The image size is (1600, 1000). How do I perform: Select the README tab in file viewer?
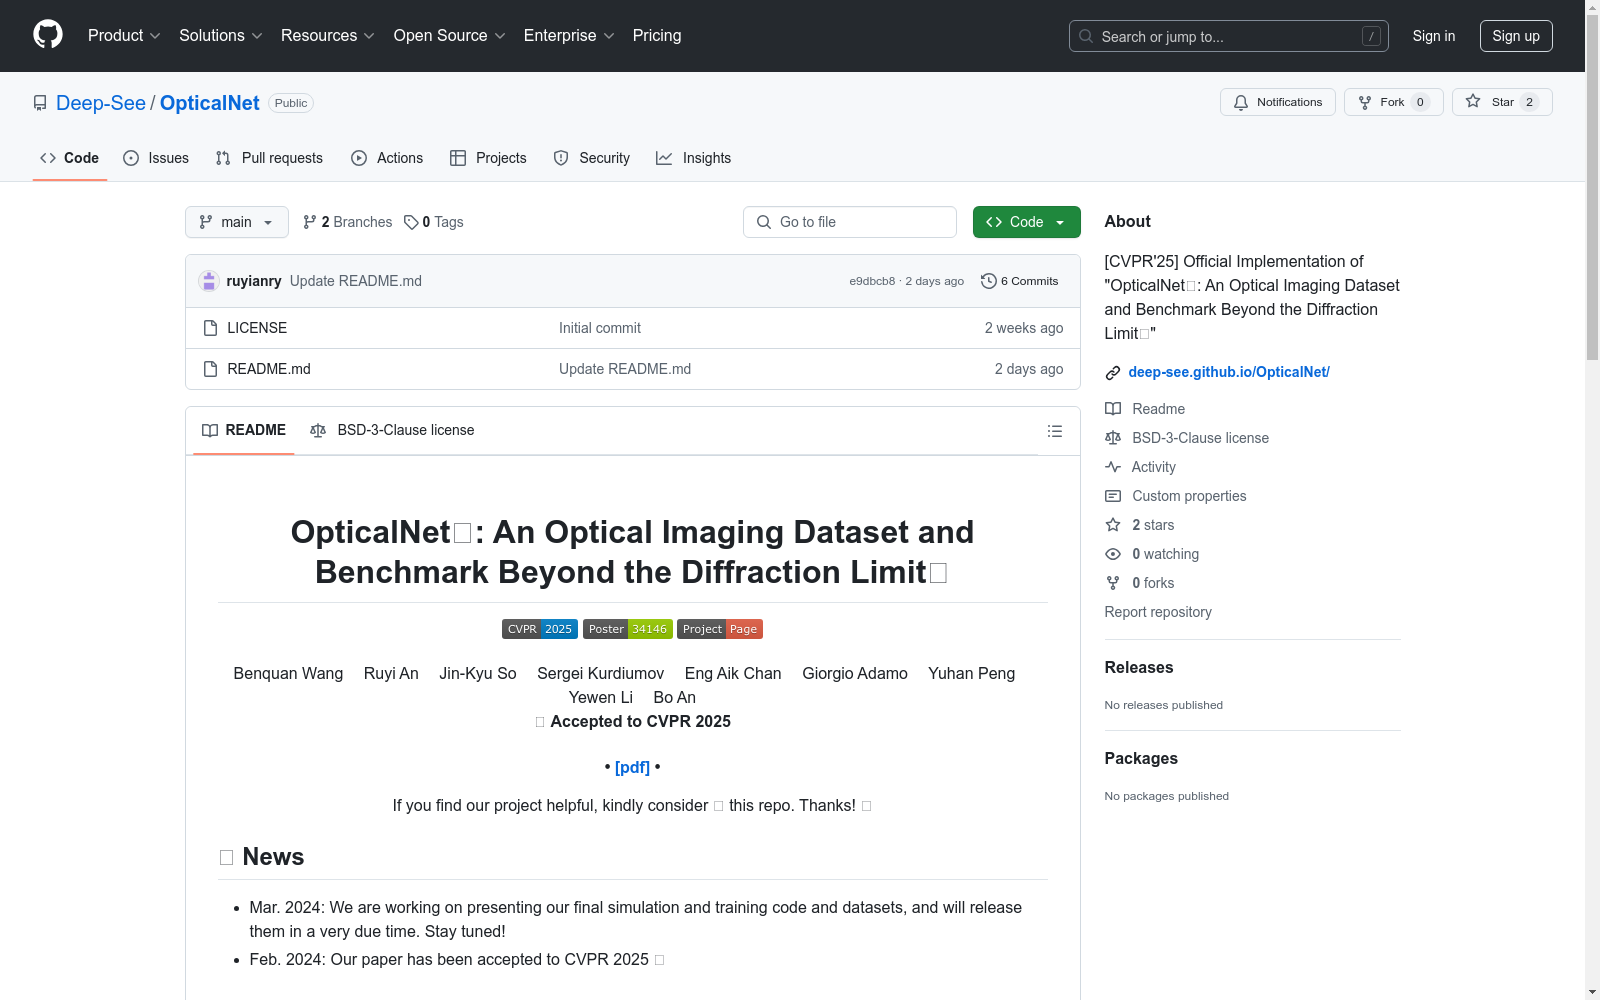pos(244,430)
